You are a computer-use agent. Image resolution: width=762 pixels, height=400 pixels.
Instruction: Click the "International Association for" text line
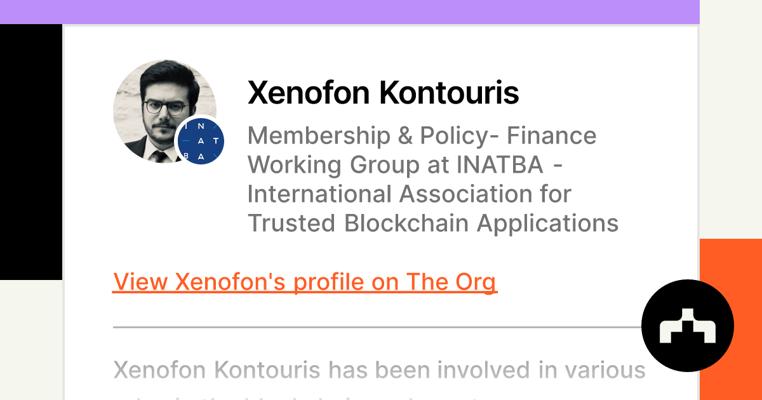408,193
